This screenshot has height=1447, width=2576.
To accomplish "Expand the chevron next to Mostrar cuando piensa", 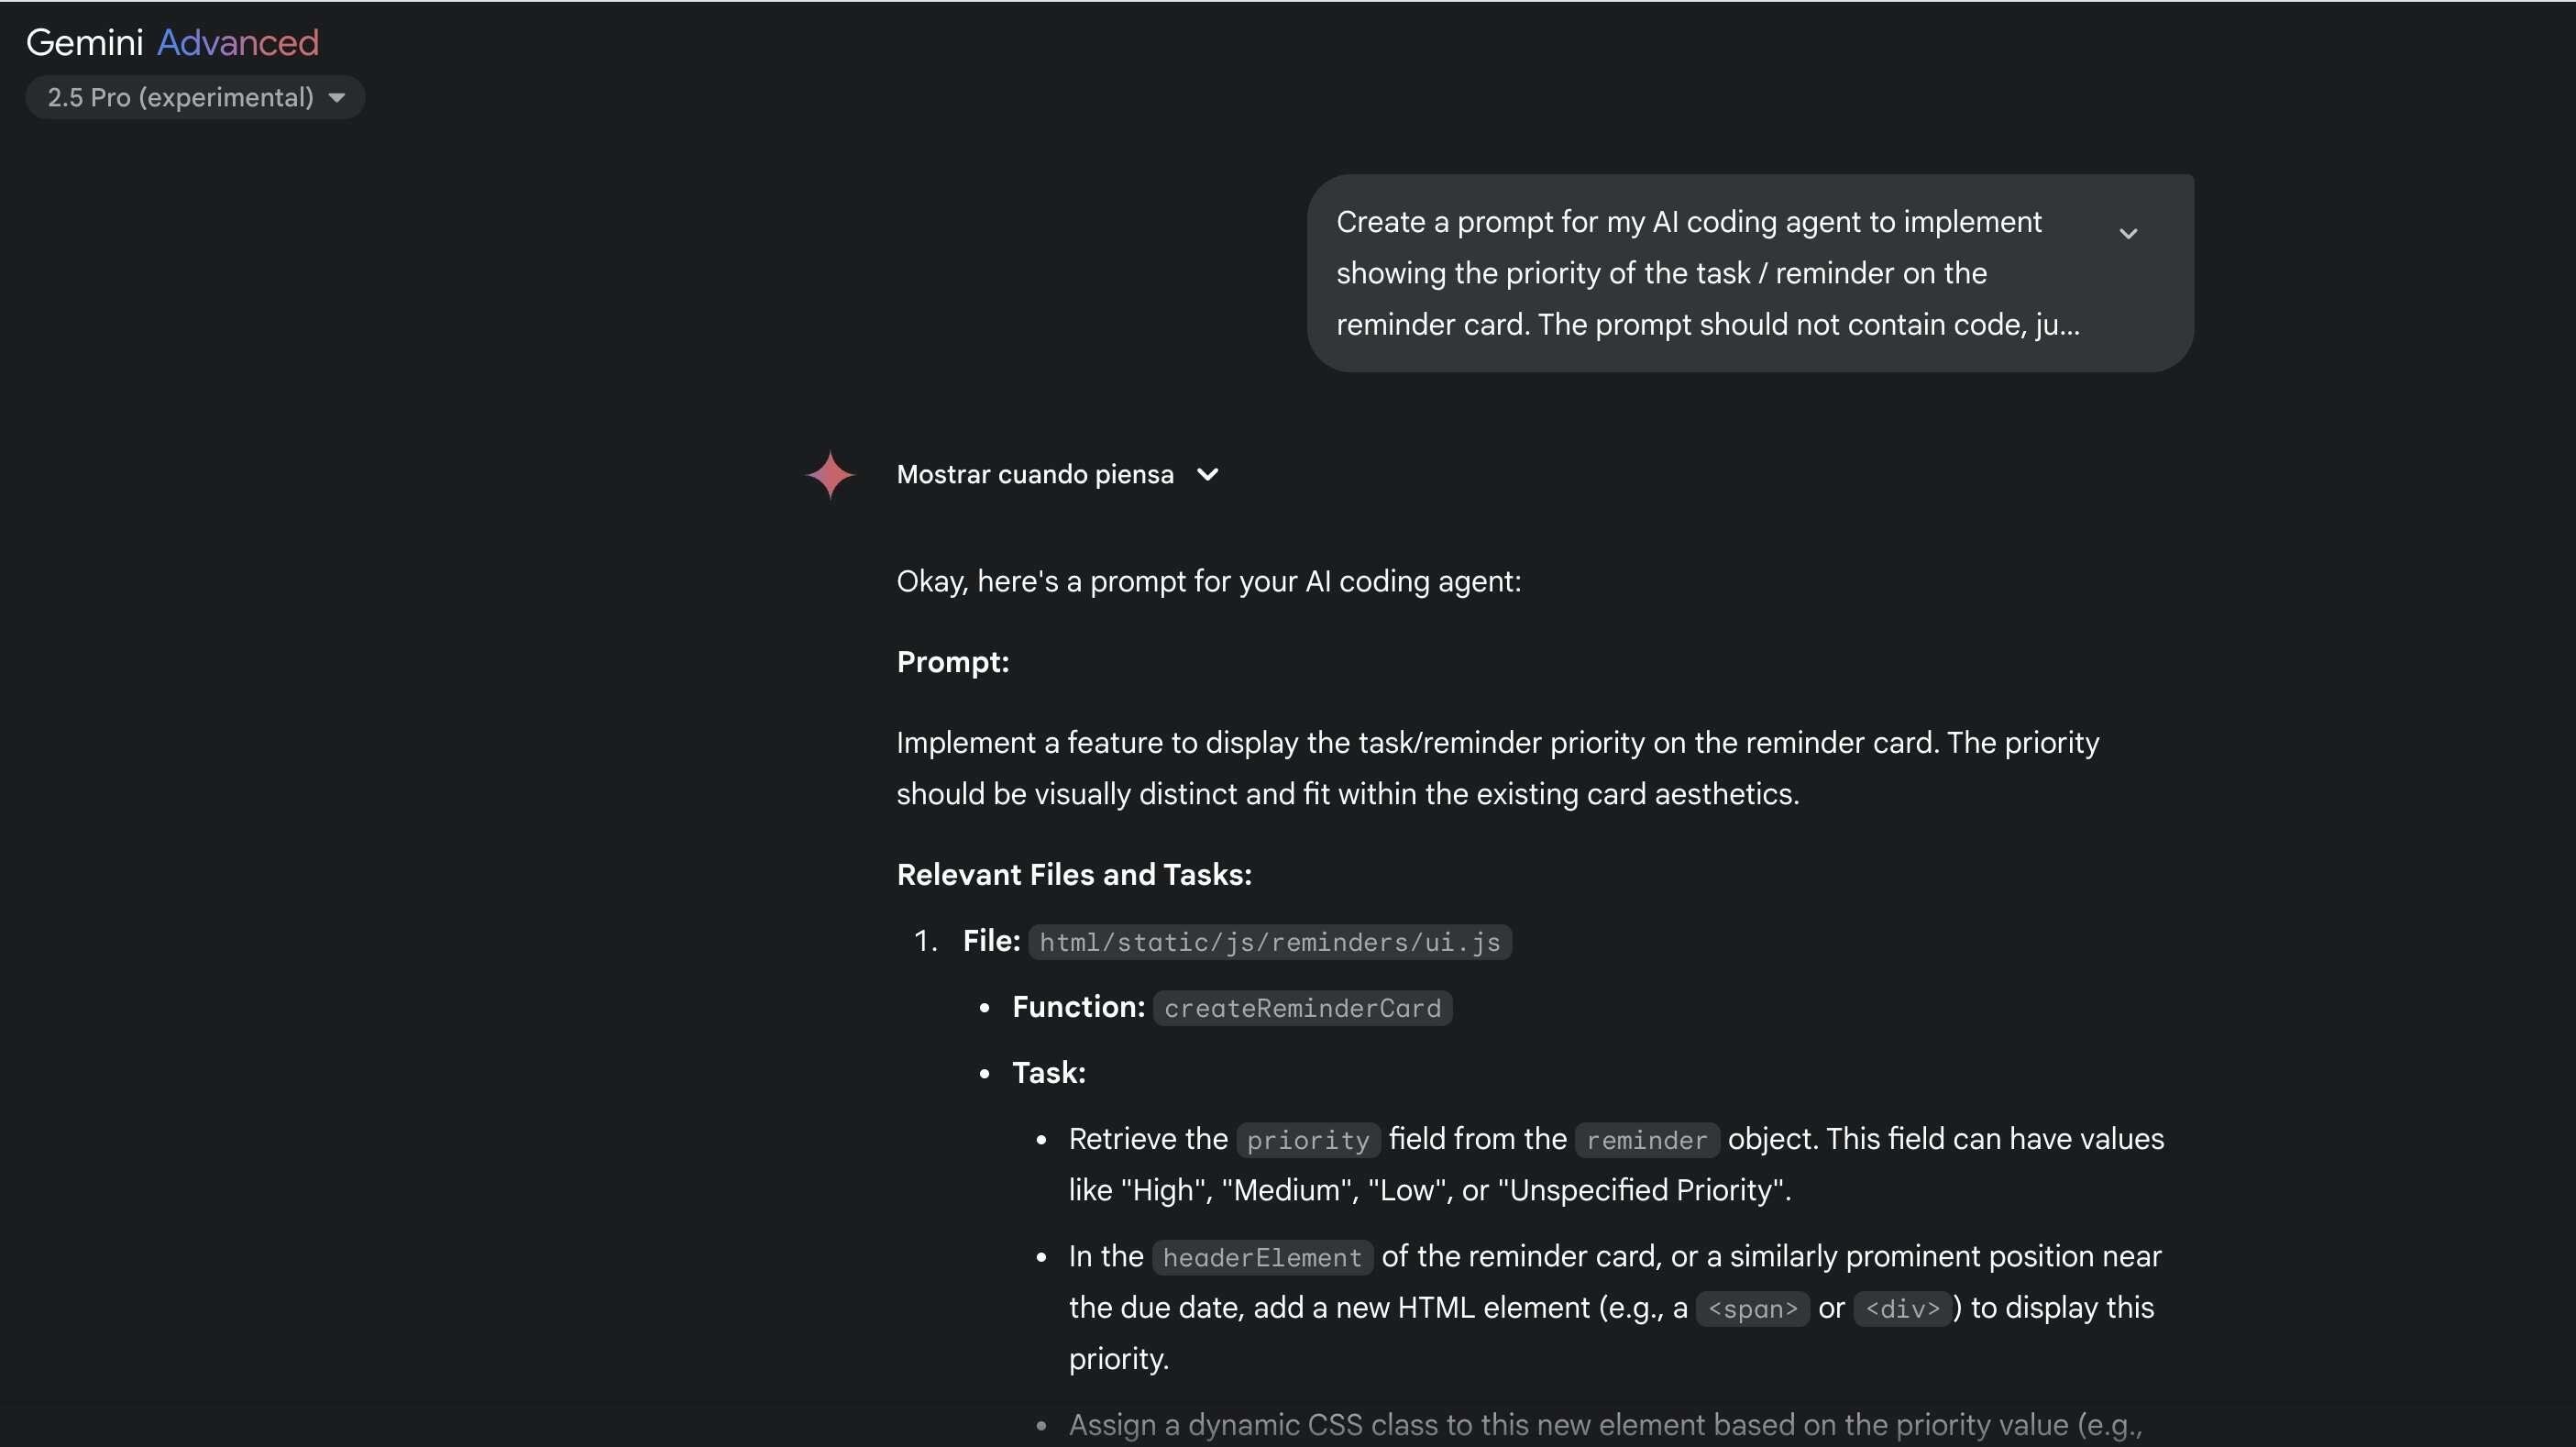I will pos(1208,475).
